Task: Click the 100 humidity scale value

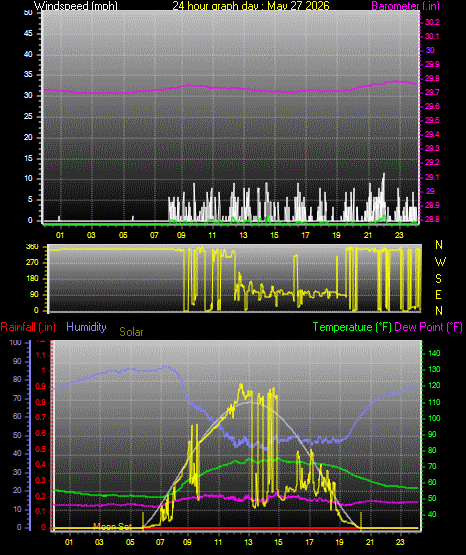Action: point(15,343)
